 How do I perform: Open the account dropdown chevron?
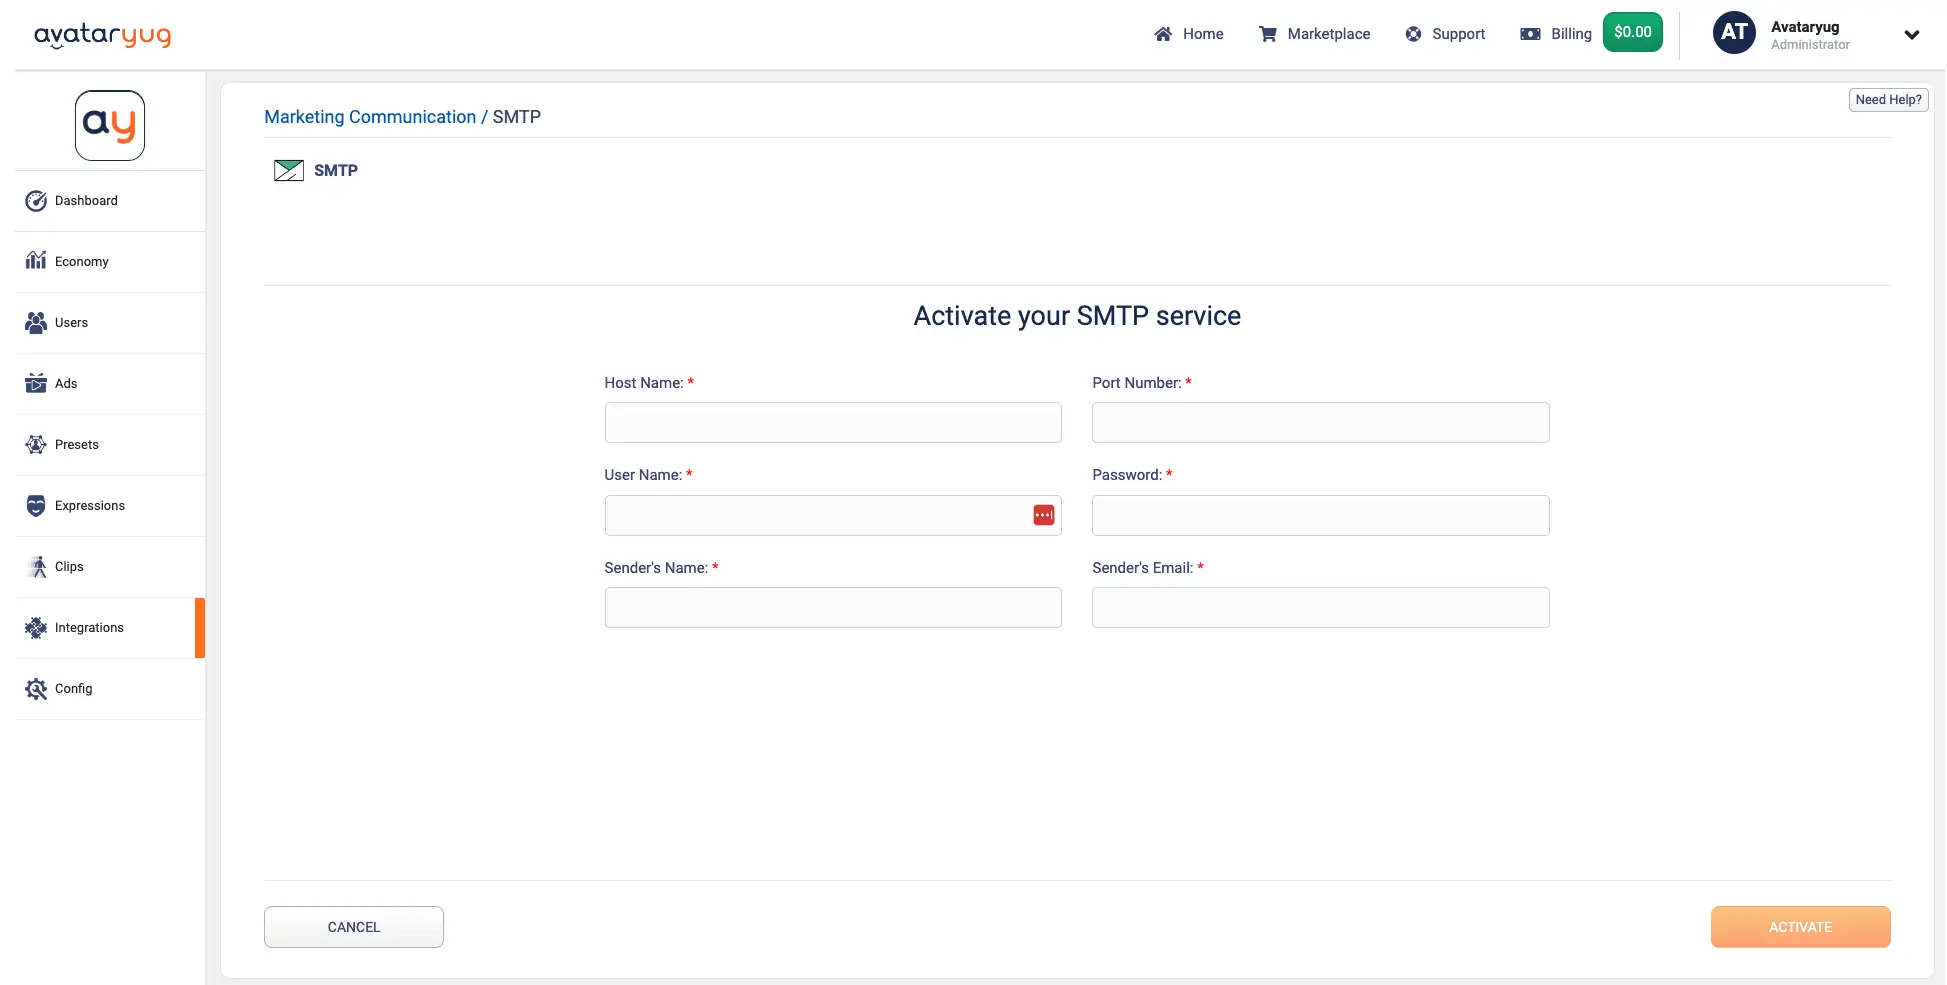tap(1911, 35)
